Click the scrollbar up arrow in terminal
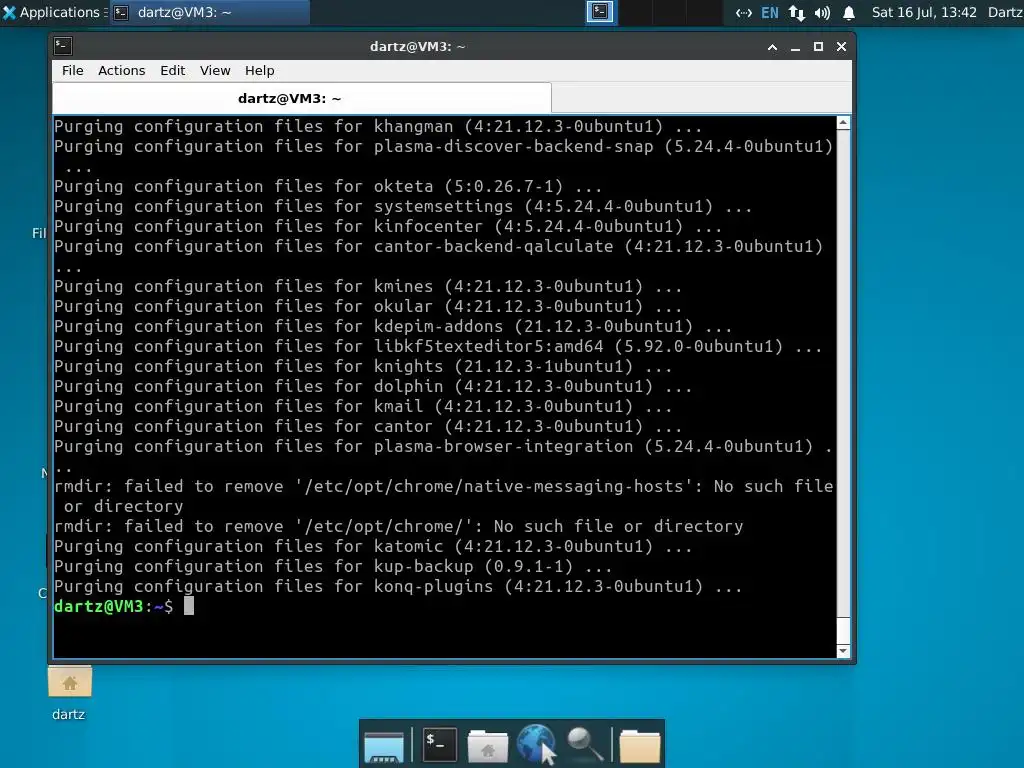Screen dimensions: 1024x768 843,123
